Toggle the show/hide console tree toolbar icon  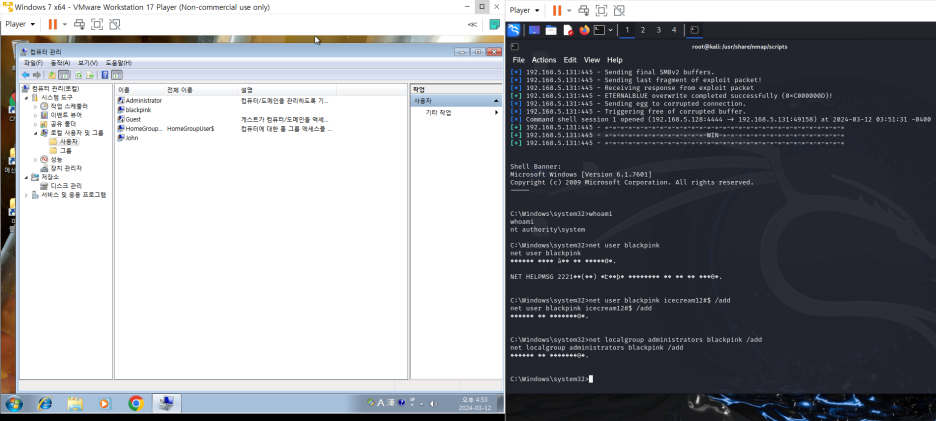pos(64,75)
